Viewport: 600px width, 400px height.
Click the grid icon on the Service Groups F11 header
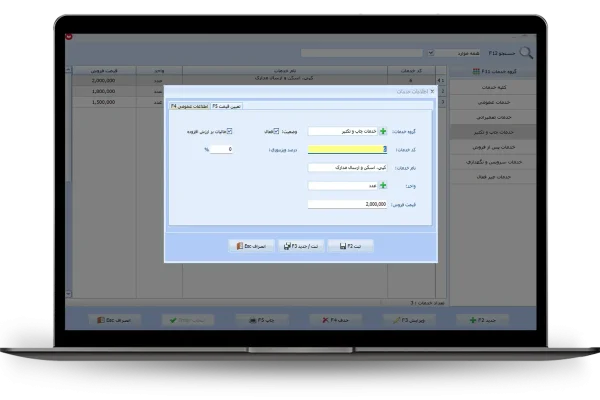click(x=476, y=72)
